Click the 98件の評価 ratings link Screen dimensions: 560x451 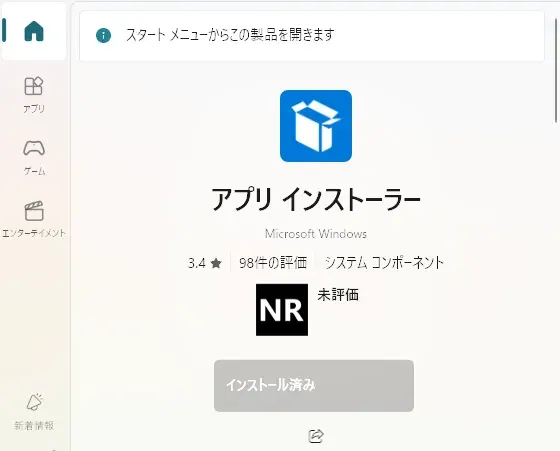click(273, 263)
